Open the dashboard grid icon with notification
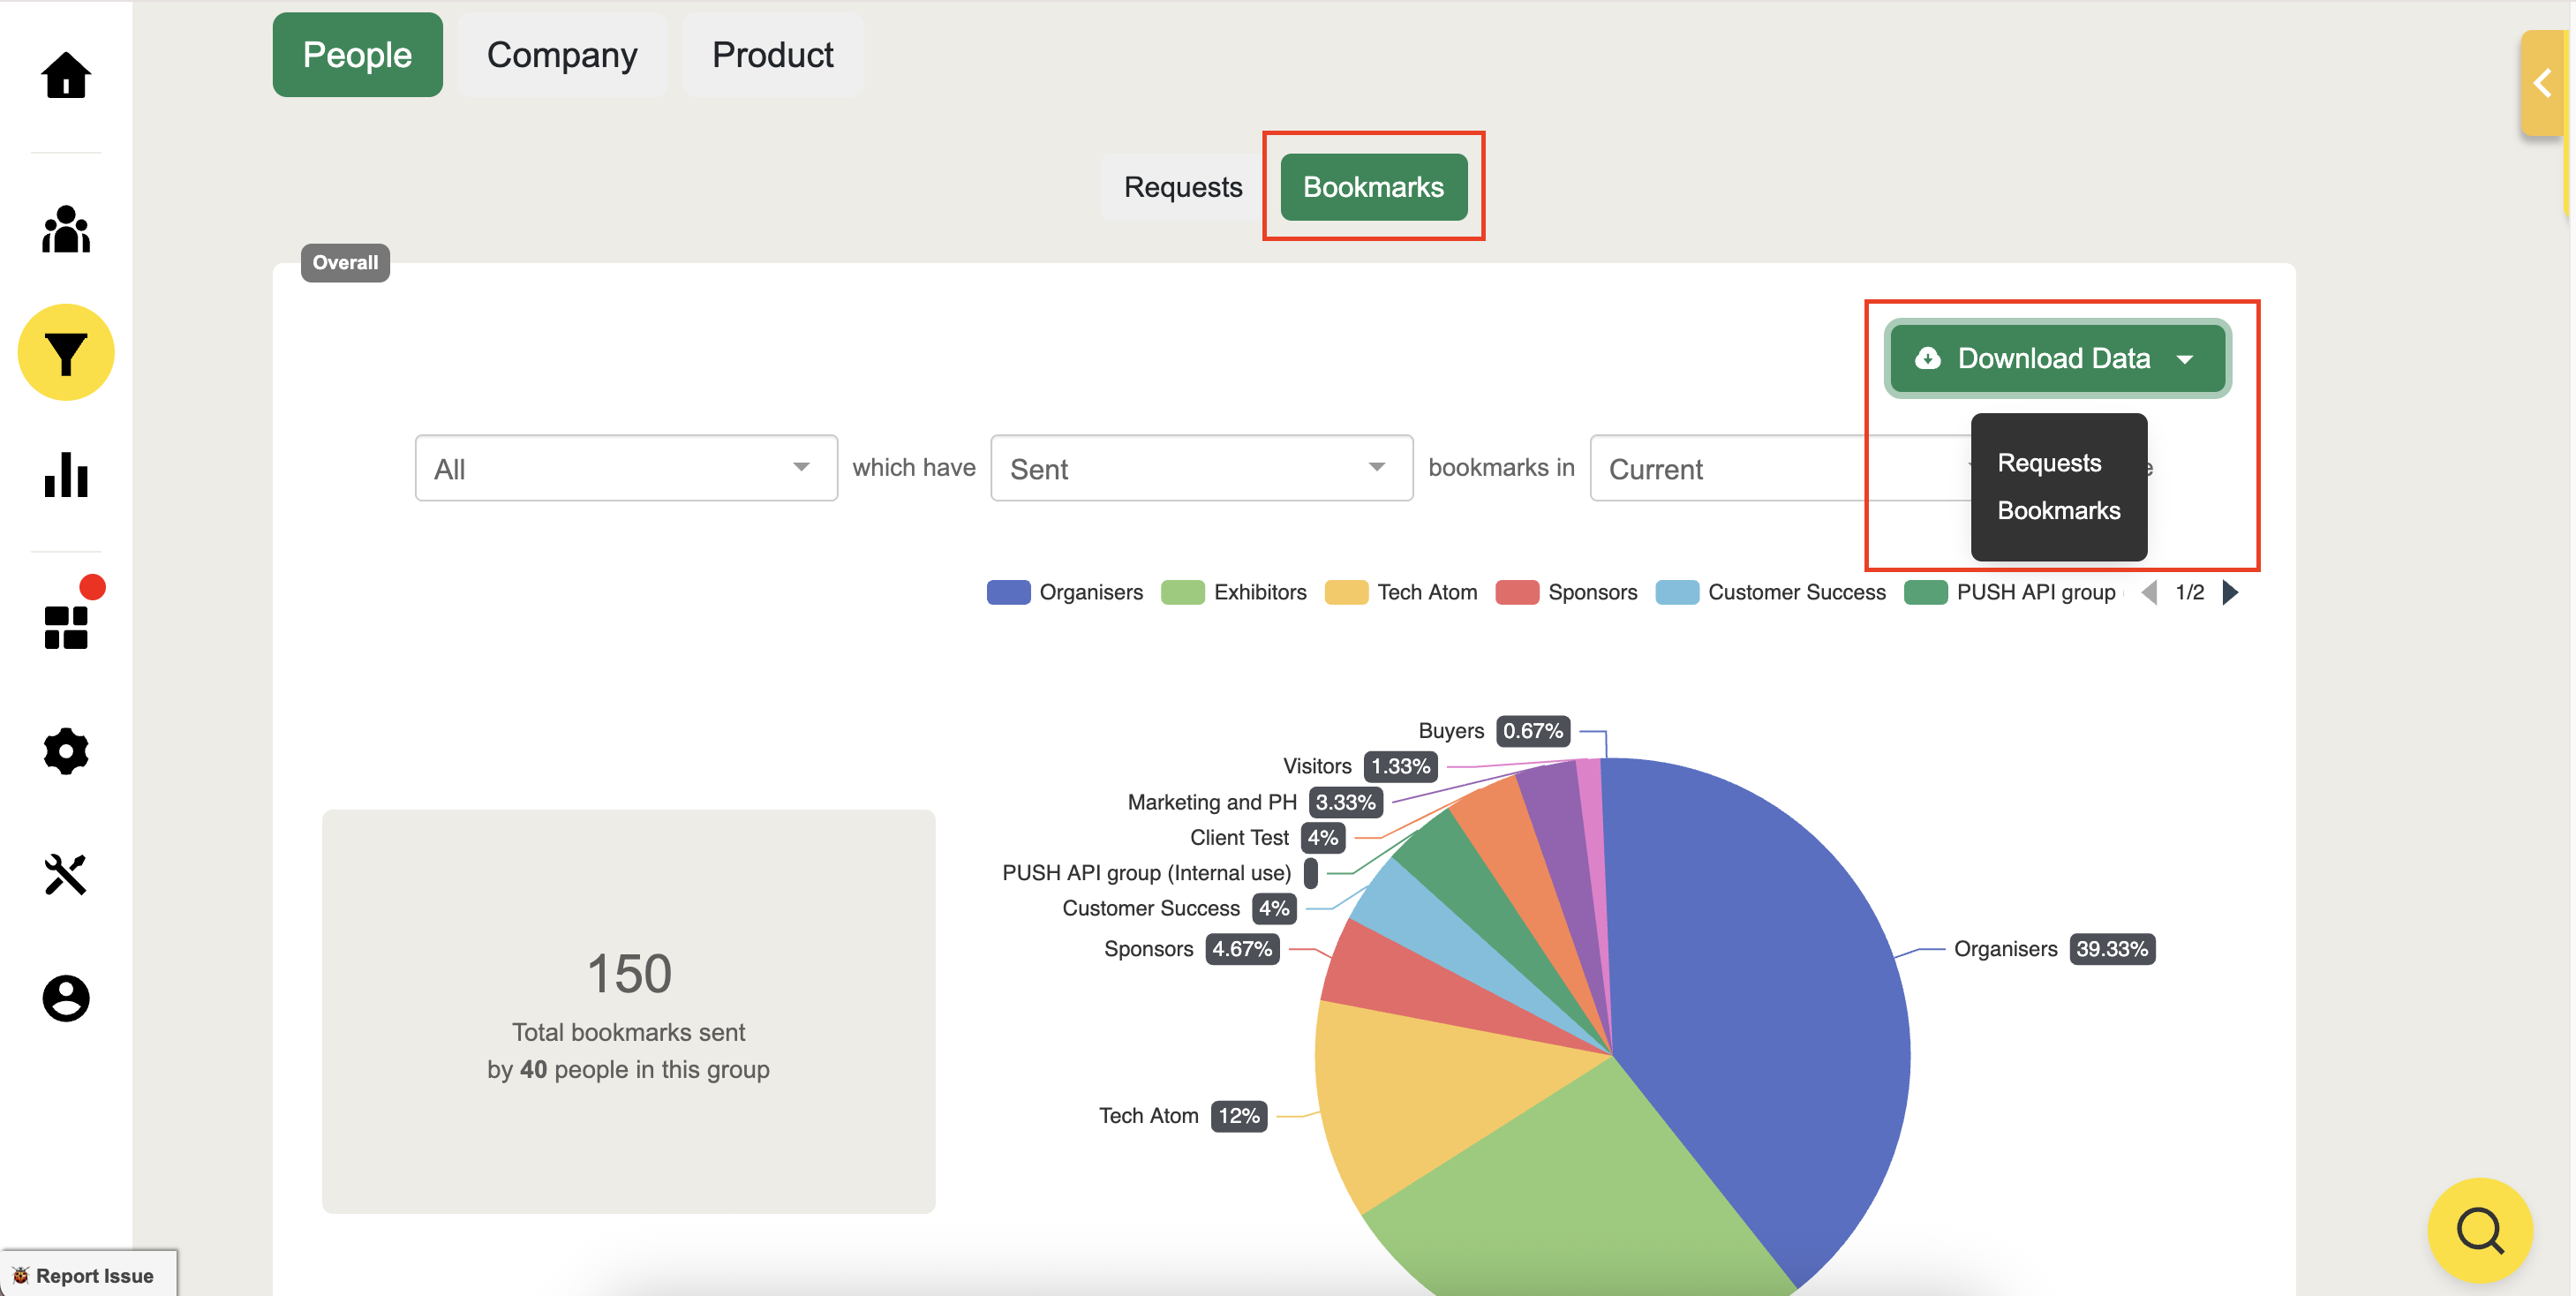Image resolution: width=2576 pixels, height=1296 pixels. click(x=66, y=627)
